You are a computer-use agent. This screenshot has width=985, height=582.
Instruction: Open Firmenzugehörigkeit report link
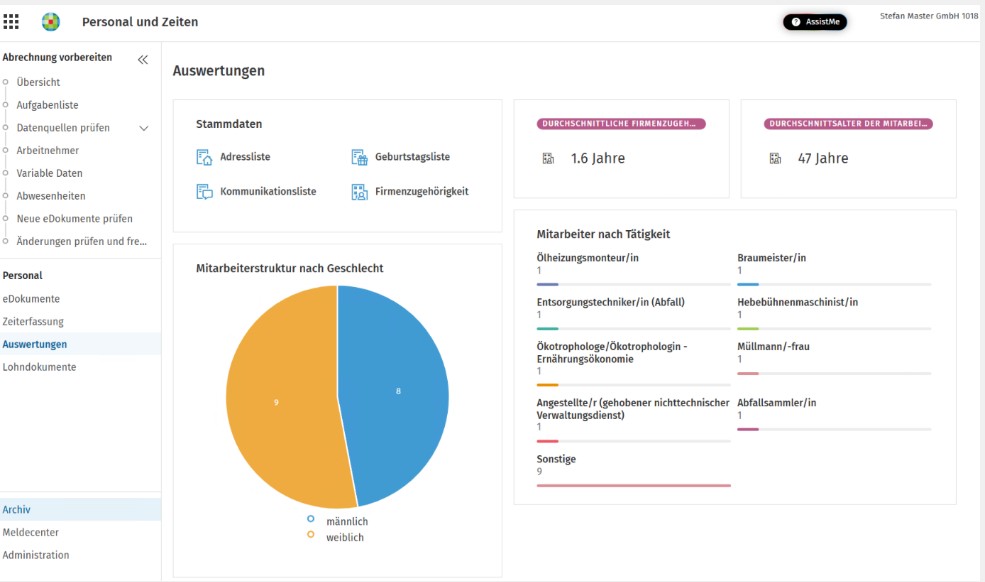coord(422,192)
